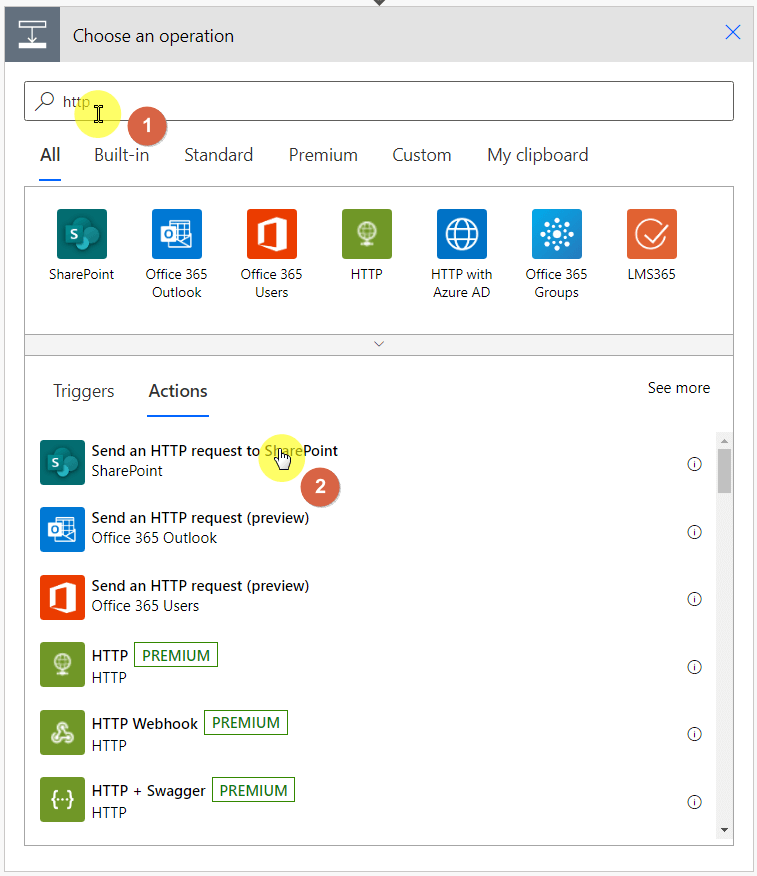
Task: Click the PREMIUM badge beside HTTP Webhook
Action: (x=246, y=722)
